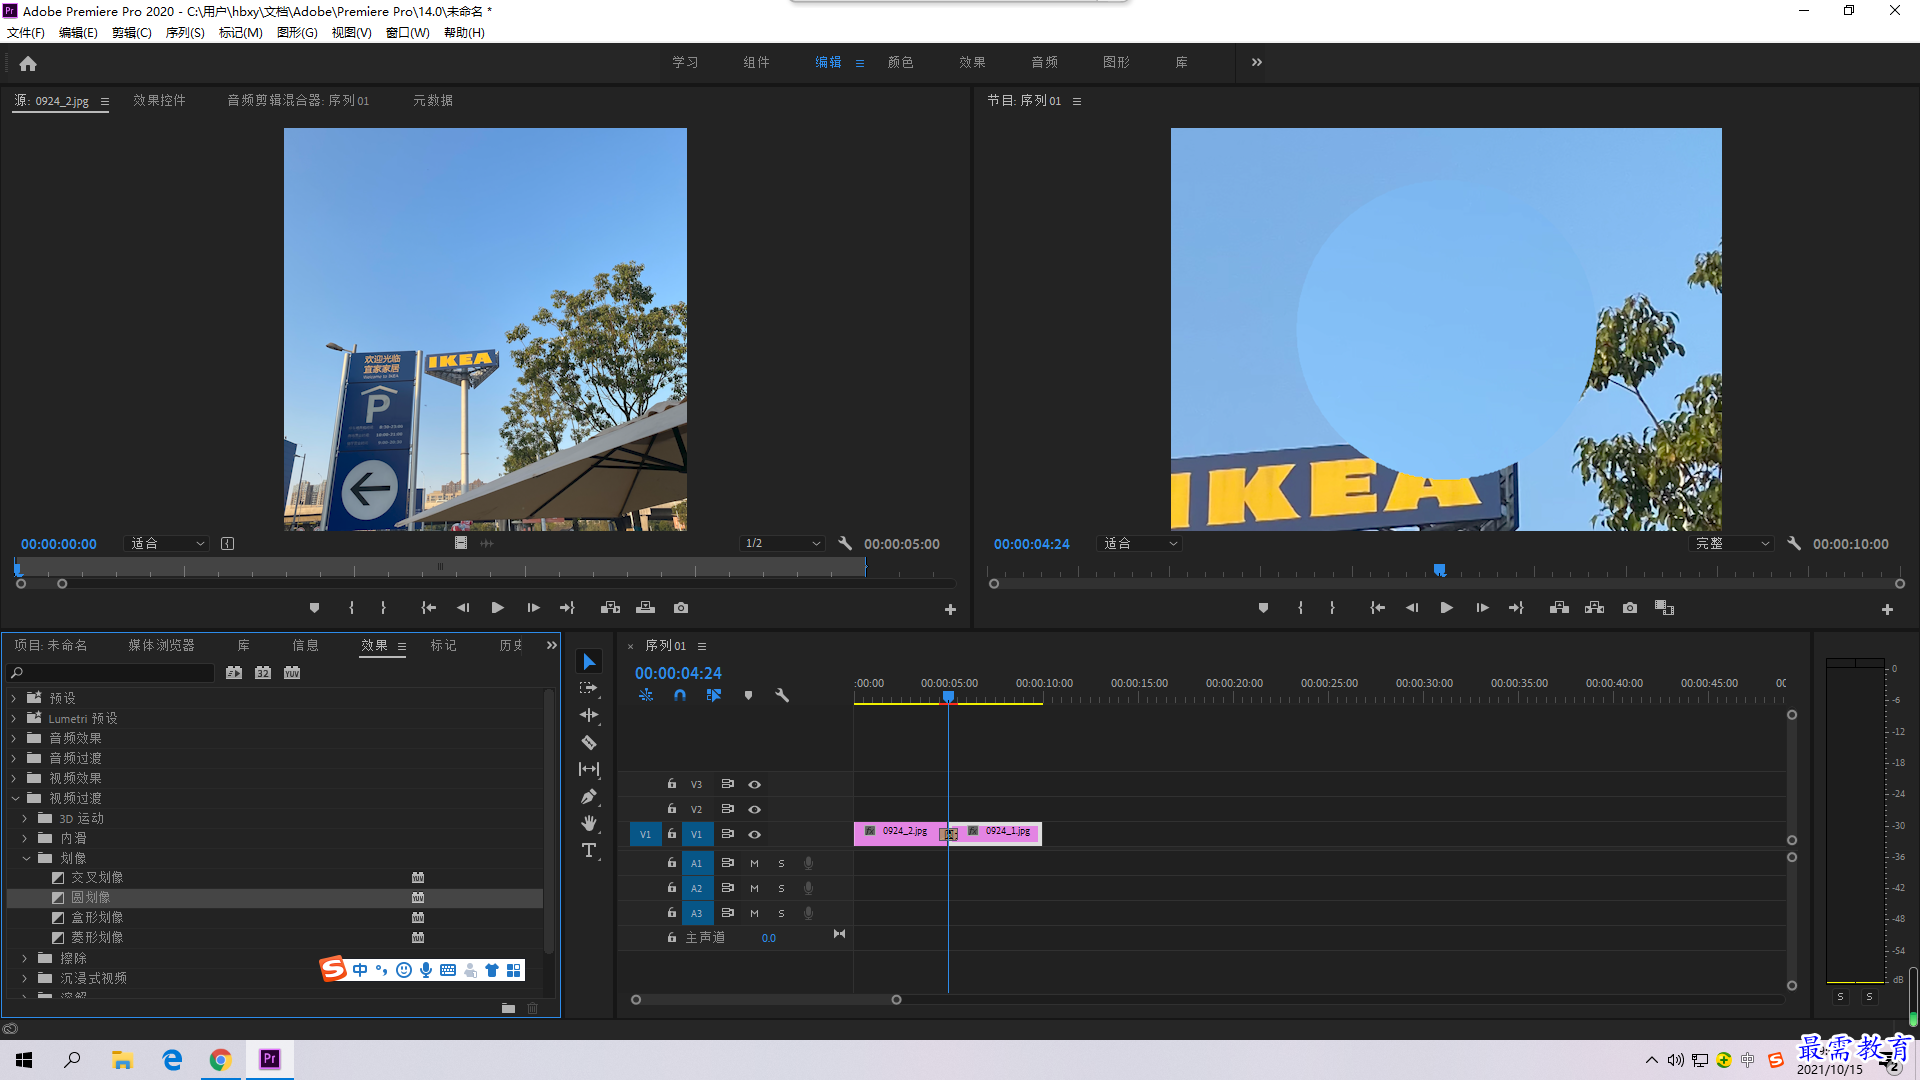Switch to the 效果控件 tab
This screenshot has height=1080, width=1920.
pyautogui.click(x=159, y=100)
